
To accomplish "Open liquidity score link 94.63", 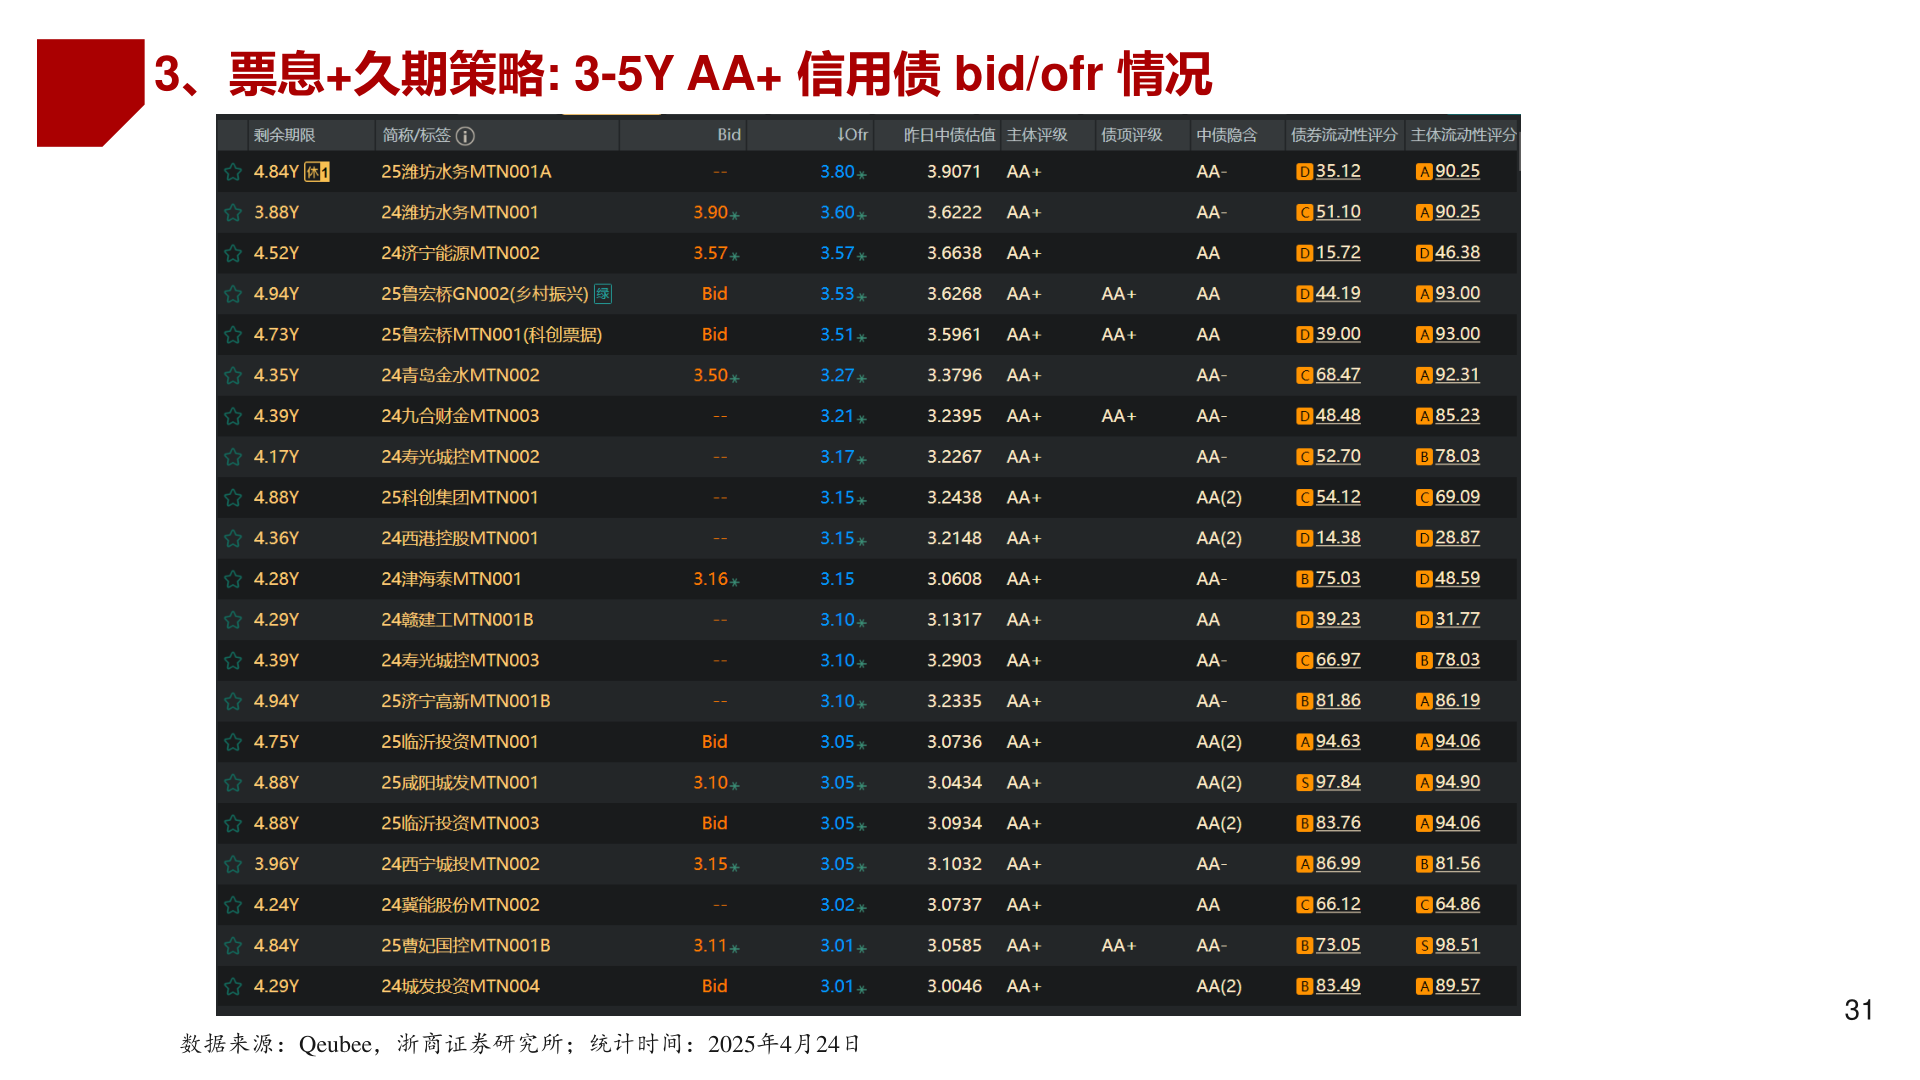I will coord(1338,742).
